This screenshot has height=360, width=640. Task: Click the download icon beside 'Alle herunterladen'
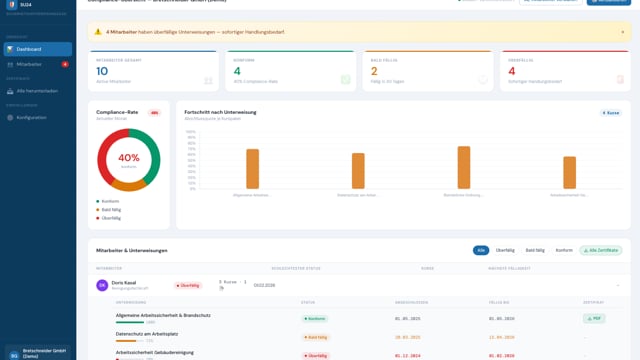[x=10, y=91]
